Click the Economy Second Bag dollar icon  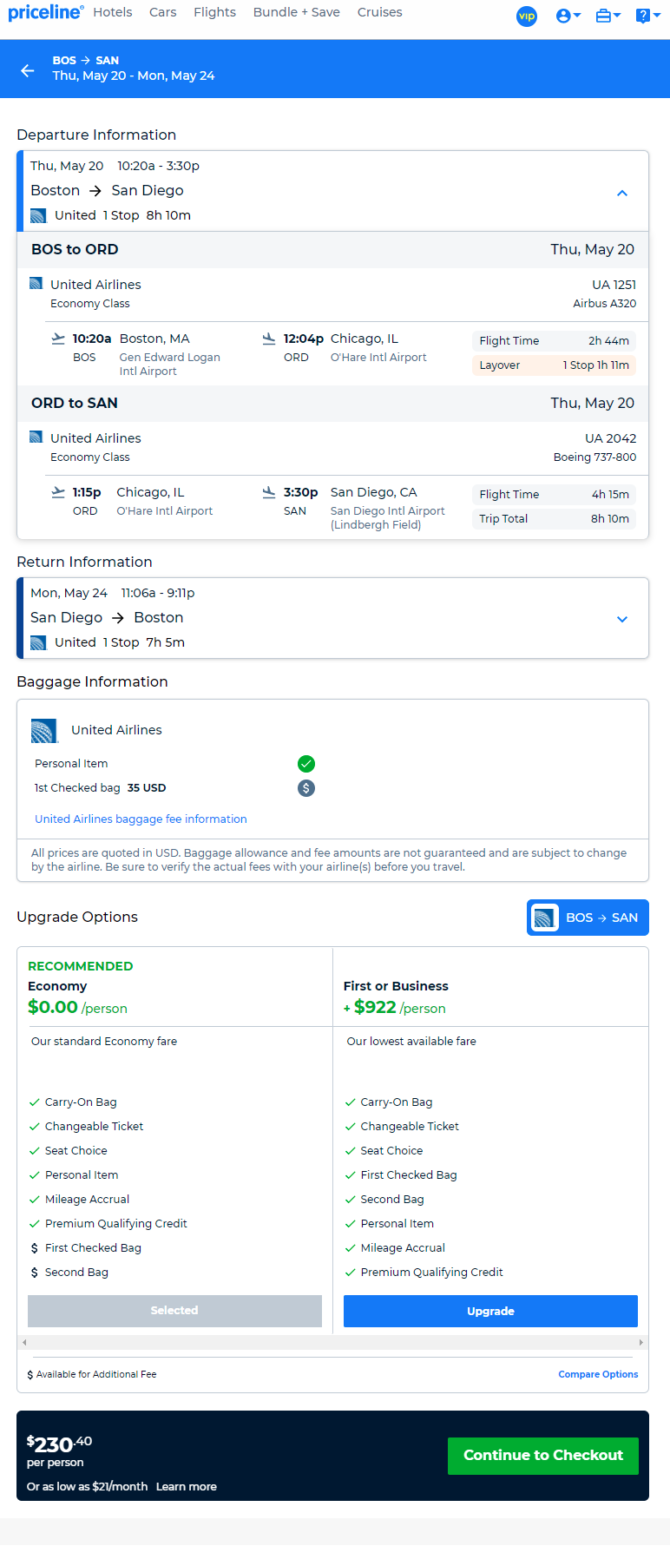coord(34,1273)
